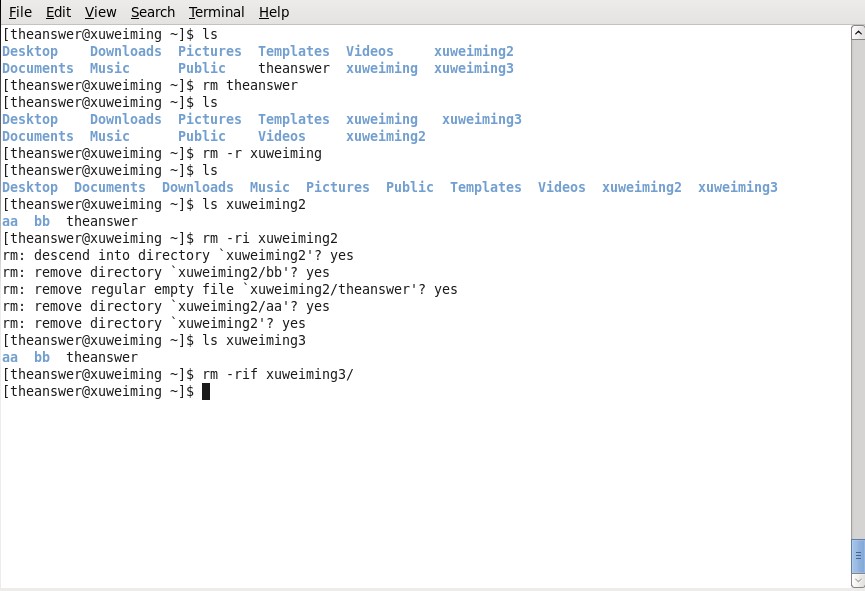Image resolution: width=865 pixels, height=591 pixels.
Task: Click the 'rm -r xuweiming' command line
Action: (162, 153)
